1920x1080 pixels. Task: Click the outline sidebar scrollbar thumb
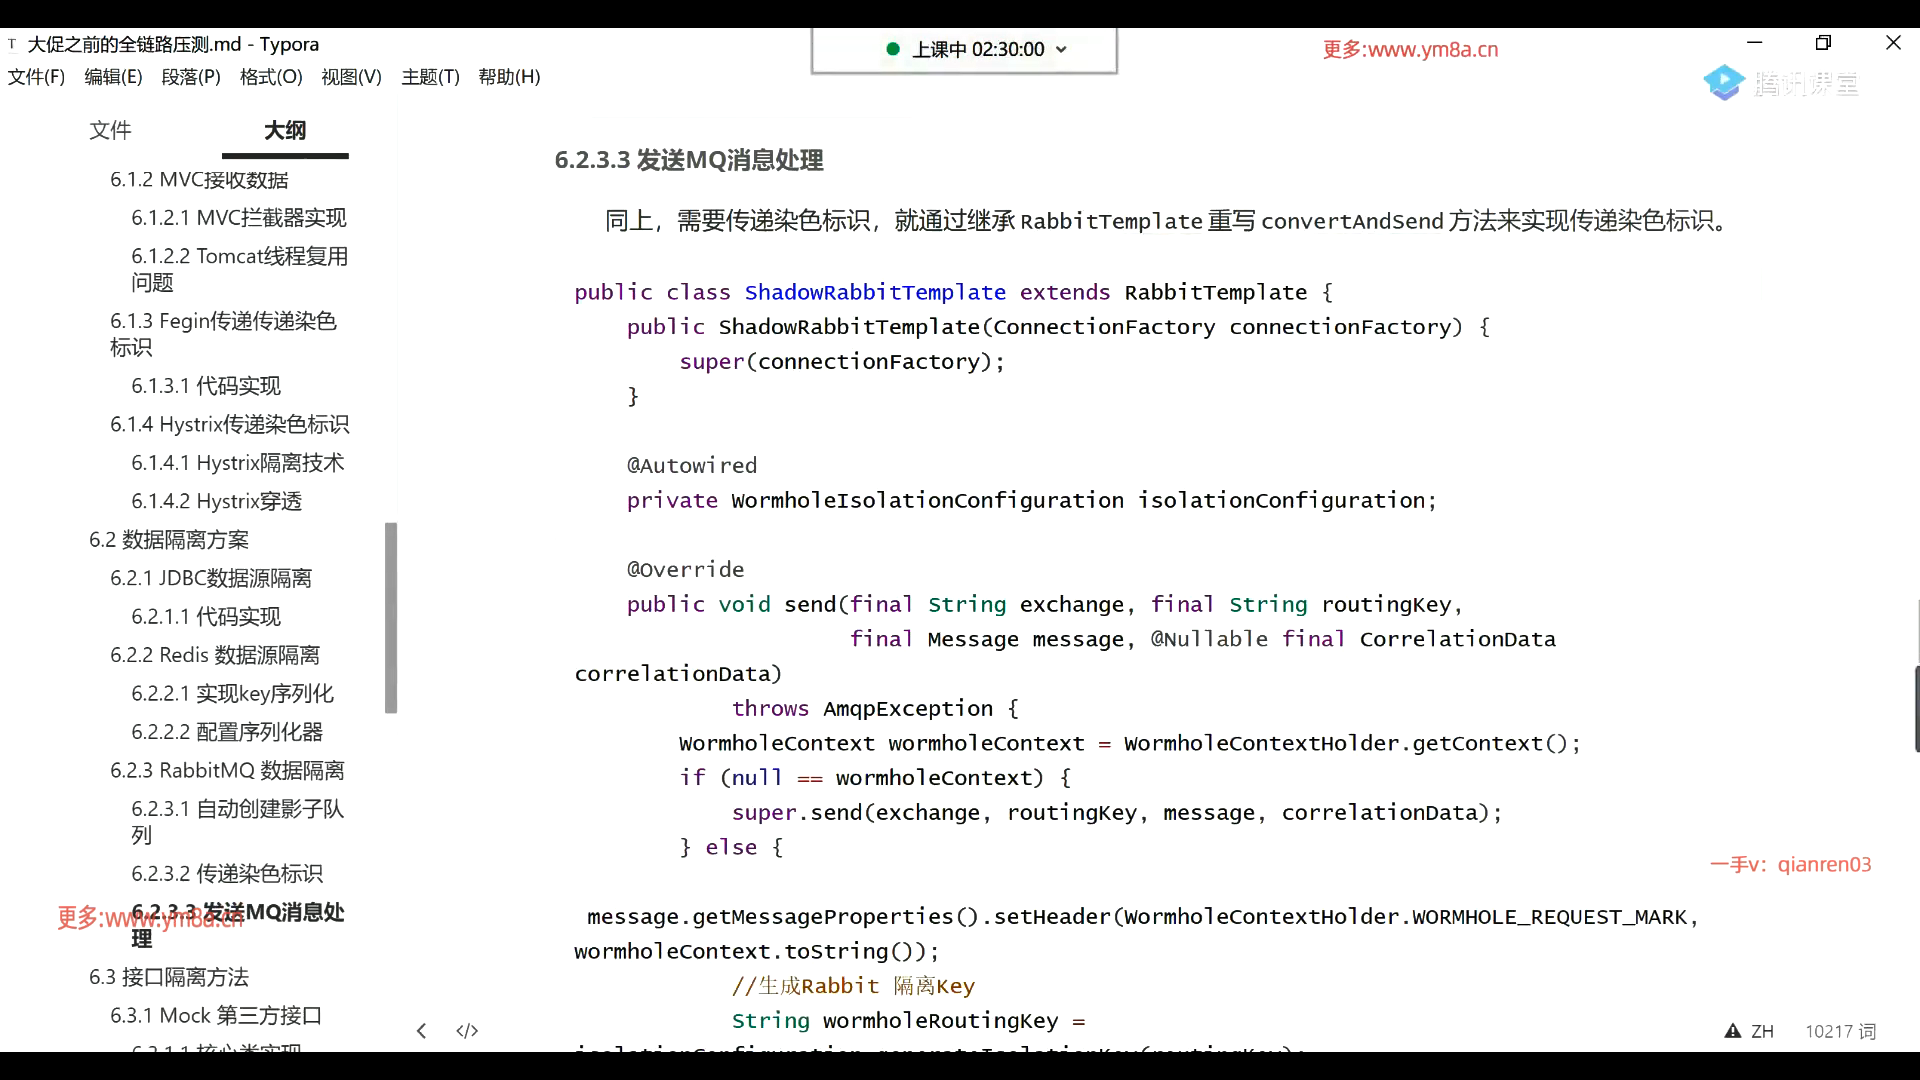click(391, 617)
